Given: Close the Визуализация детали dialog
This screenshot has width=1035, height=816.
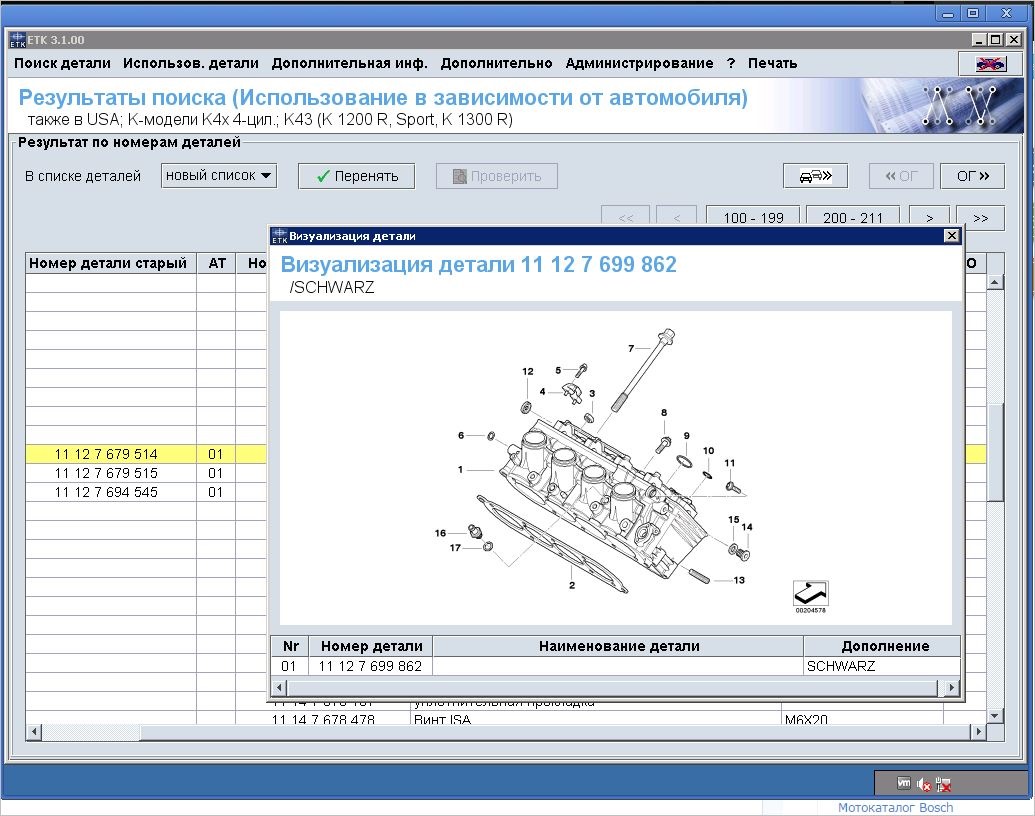Looking at the screenshot, I should pos(951,236).
